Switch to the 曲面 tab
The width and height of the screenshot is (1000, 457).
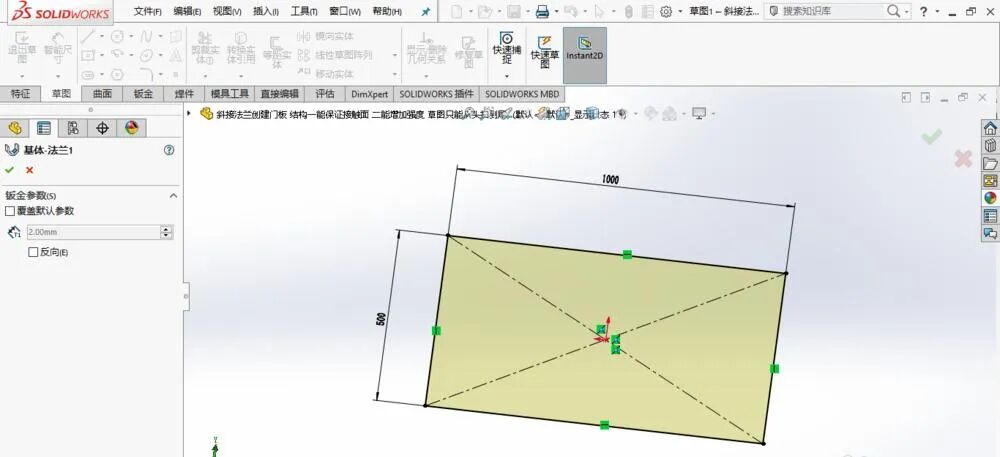[102, 94]
